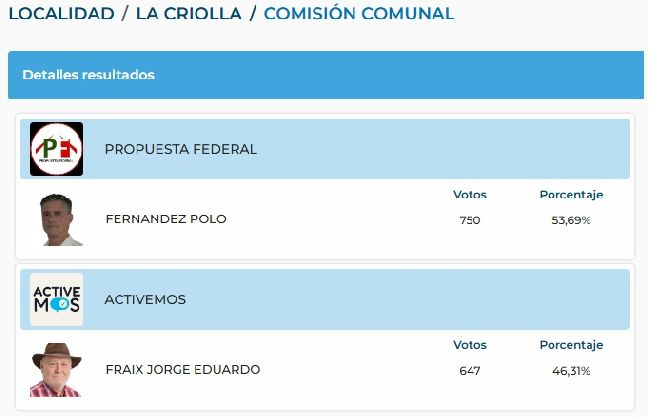Click COMISIÓN COMUNAL breadcrumb item
The height and width of the screenshot is (417, 650).
(359, 13)
